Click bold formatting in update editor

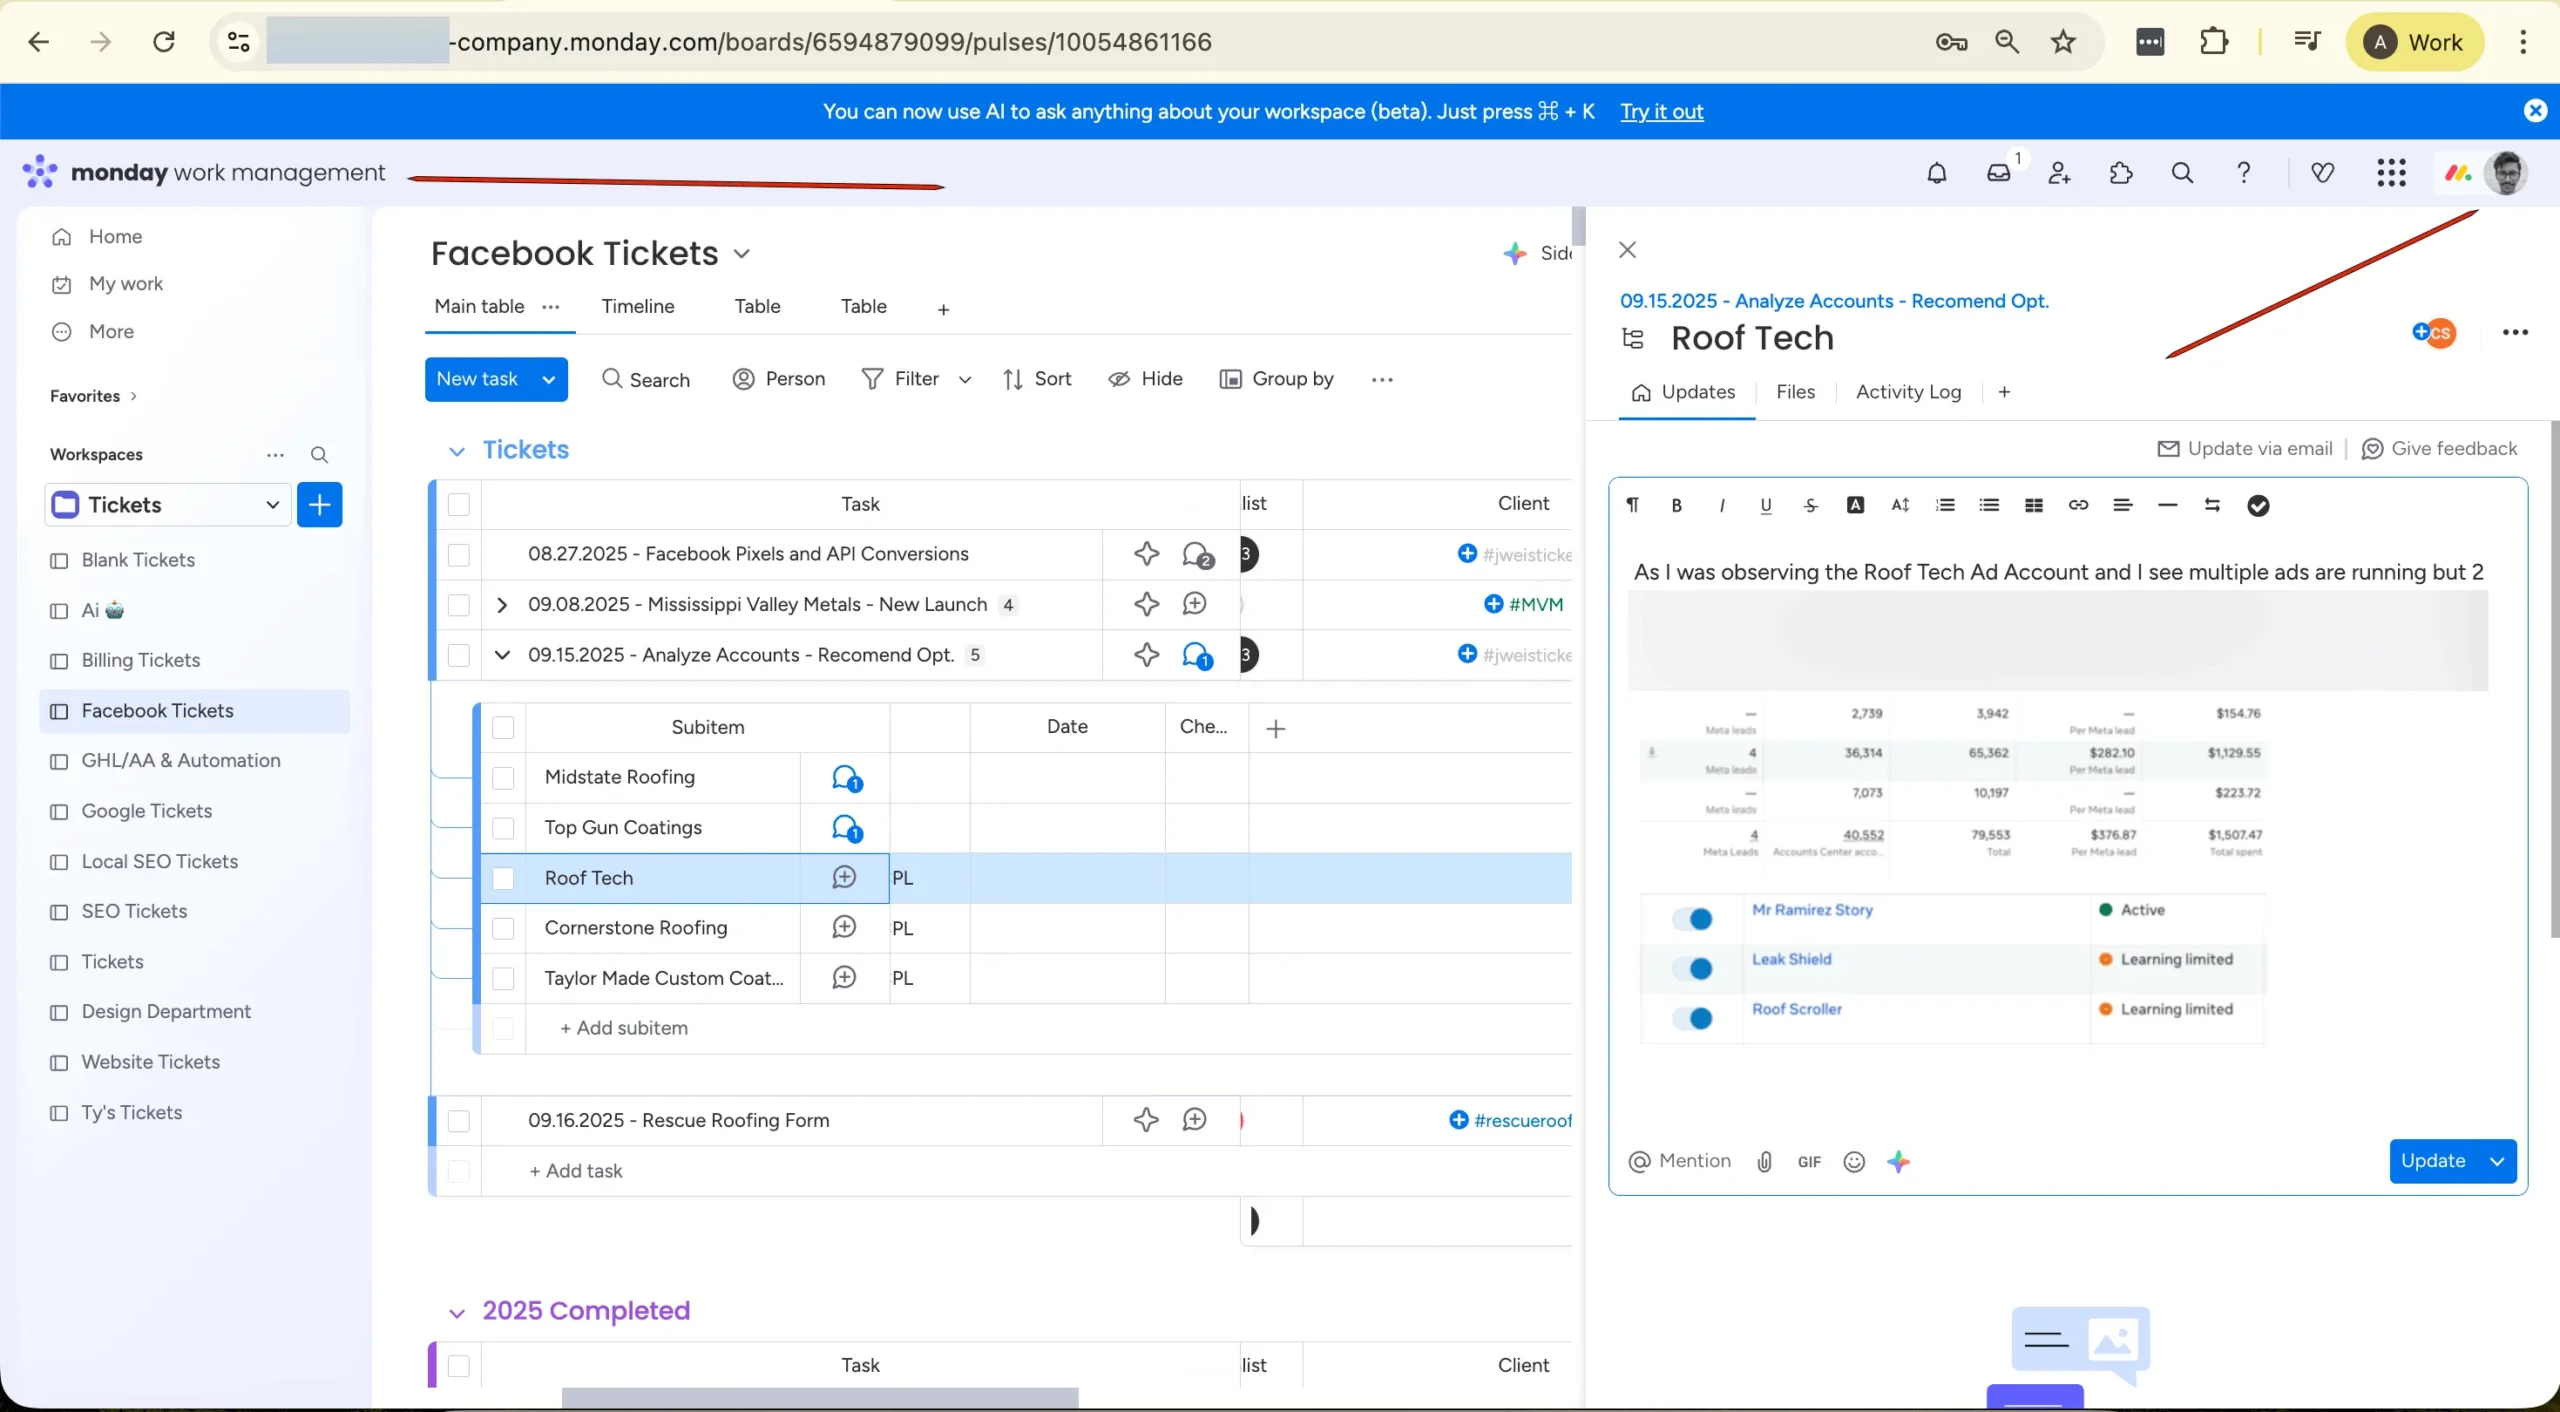pos(1677,506)
